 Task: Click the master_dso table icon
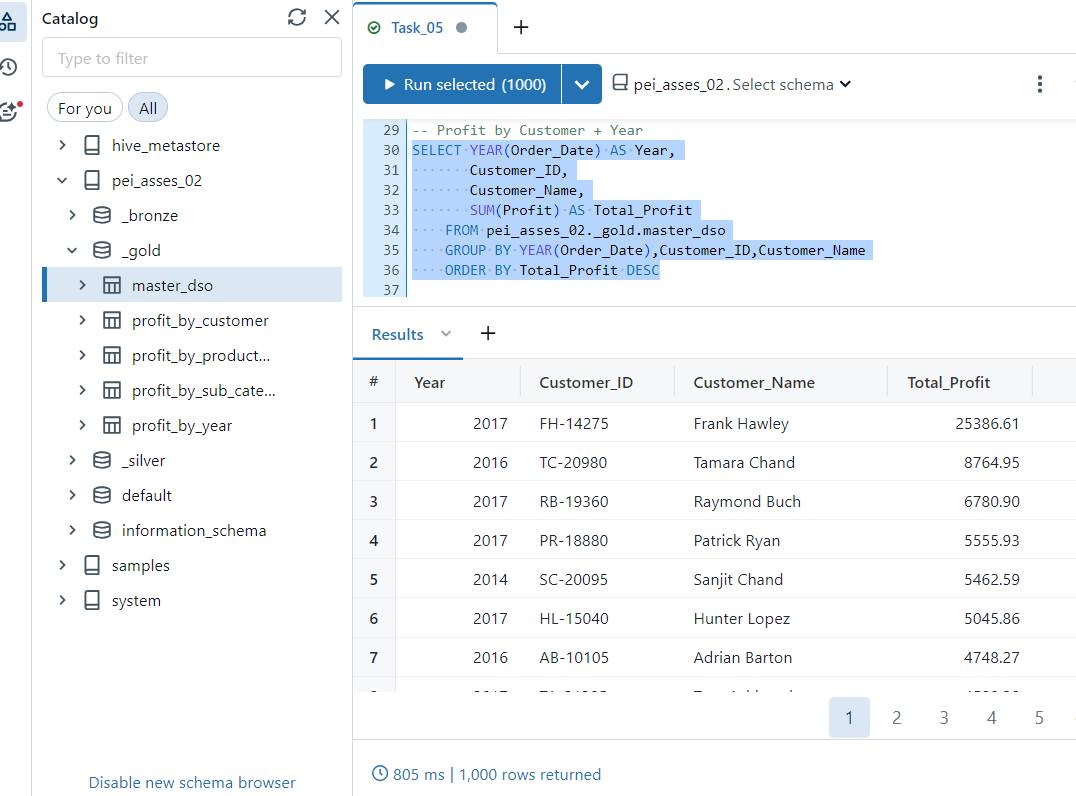[112, 285]
